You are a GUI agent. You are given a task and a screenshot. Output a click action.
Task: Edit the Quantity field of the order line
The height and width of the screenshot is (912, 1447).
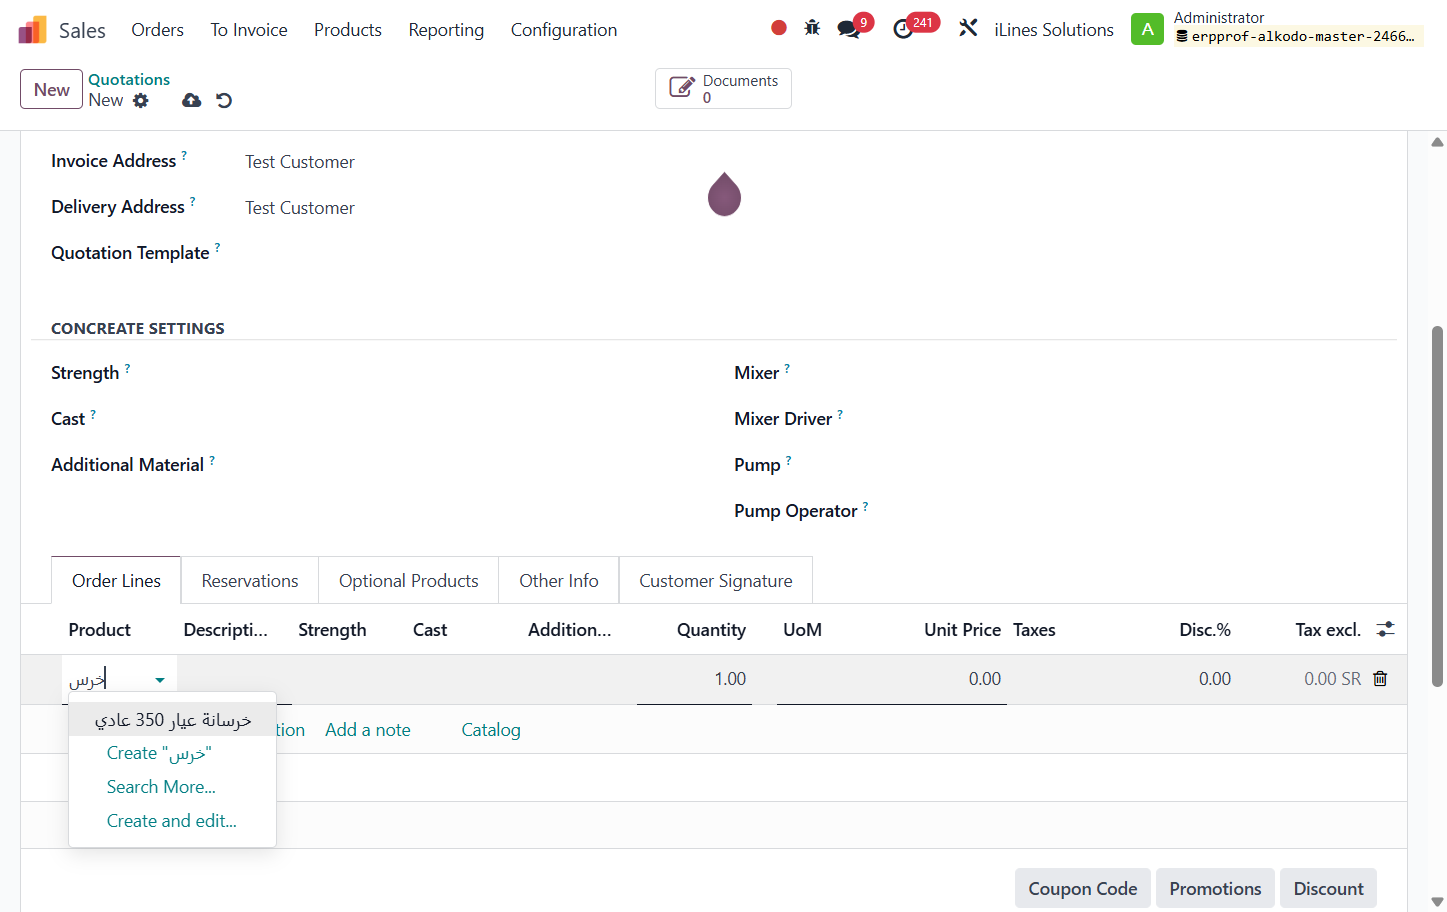(694, 679)
